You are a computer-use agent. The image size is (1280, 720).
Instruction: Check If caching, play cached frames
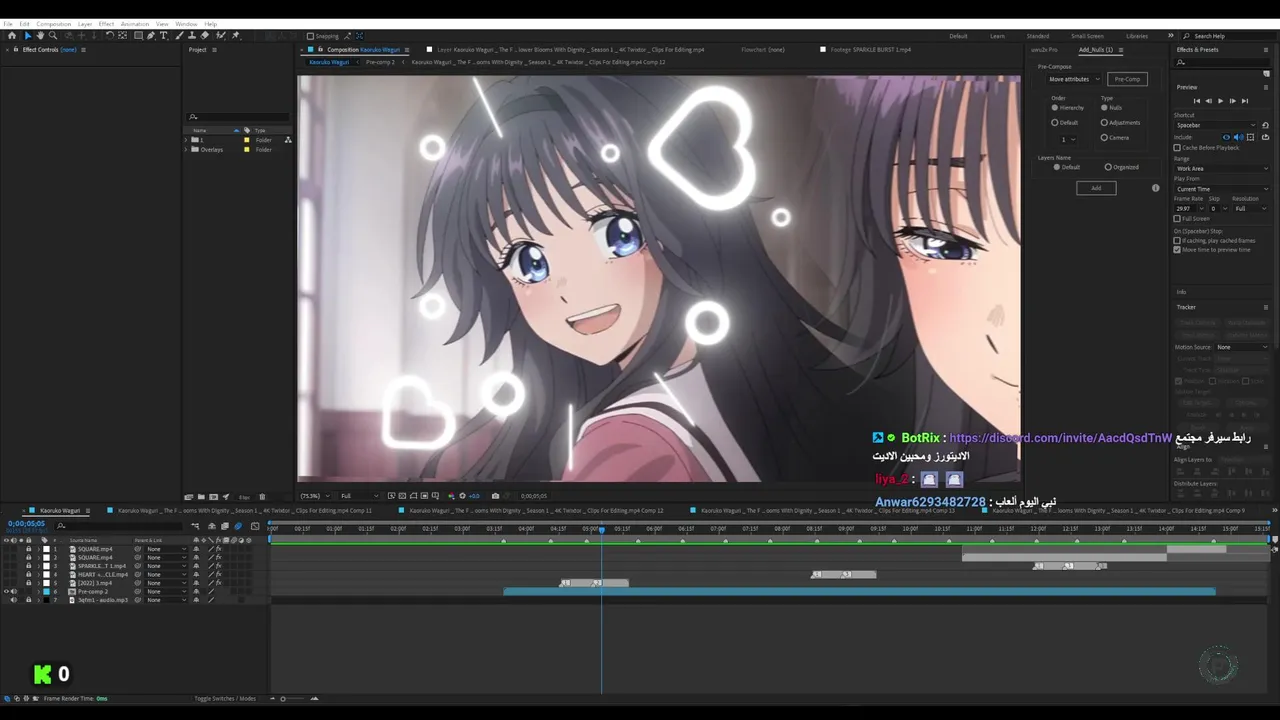tap(1177, 240)
